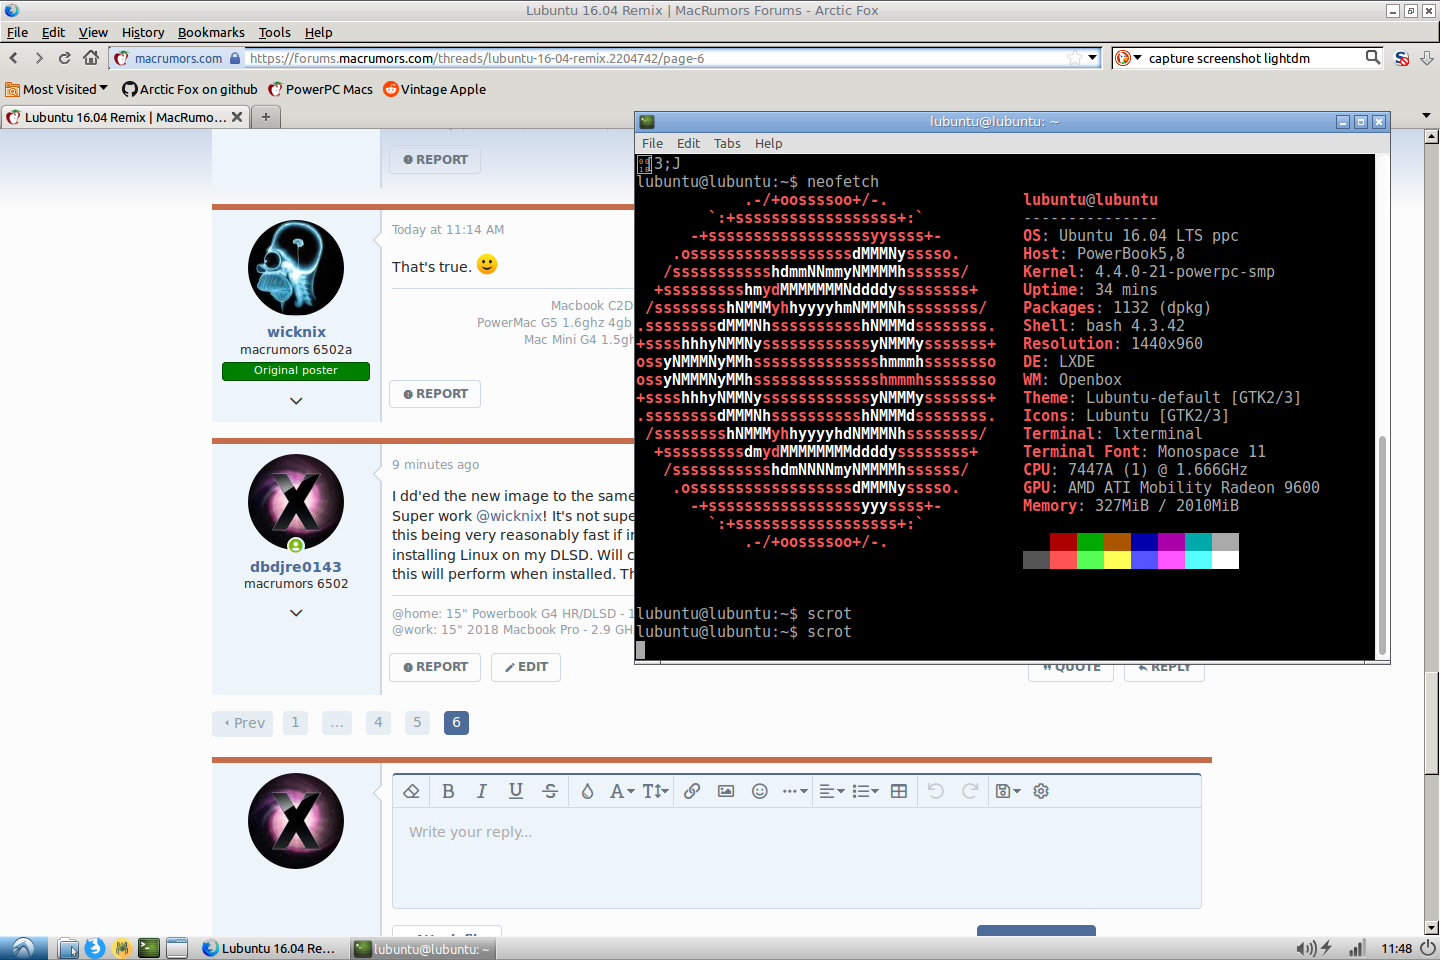Toggle italic in reply editor
The width and height of the screenshot is (1440, 960).
point(482,791)
